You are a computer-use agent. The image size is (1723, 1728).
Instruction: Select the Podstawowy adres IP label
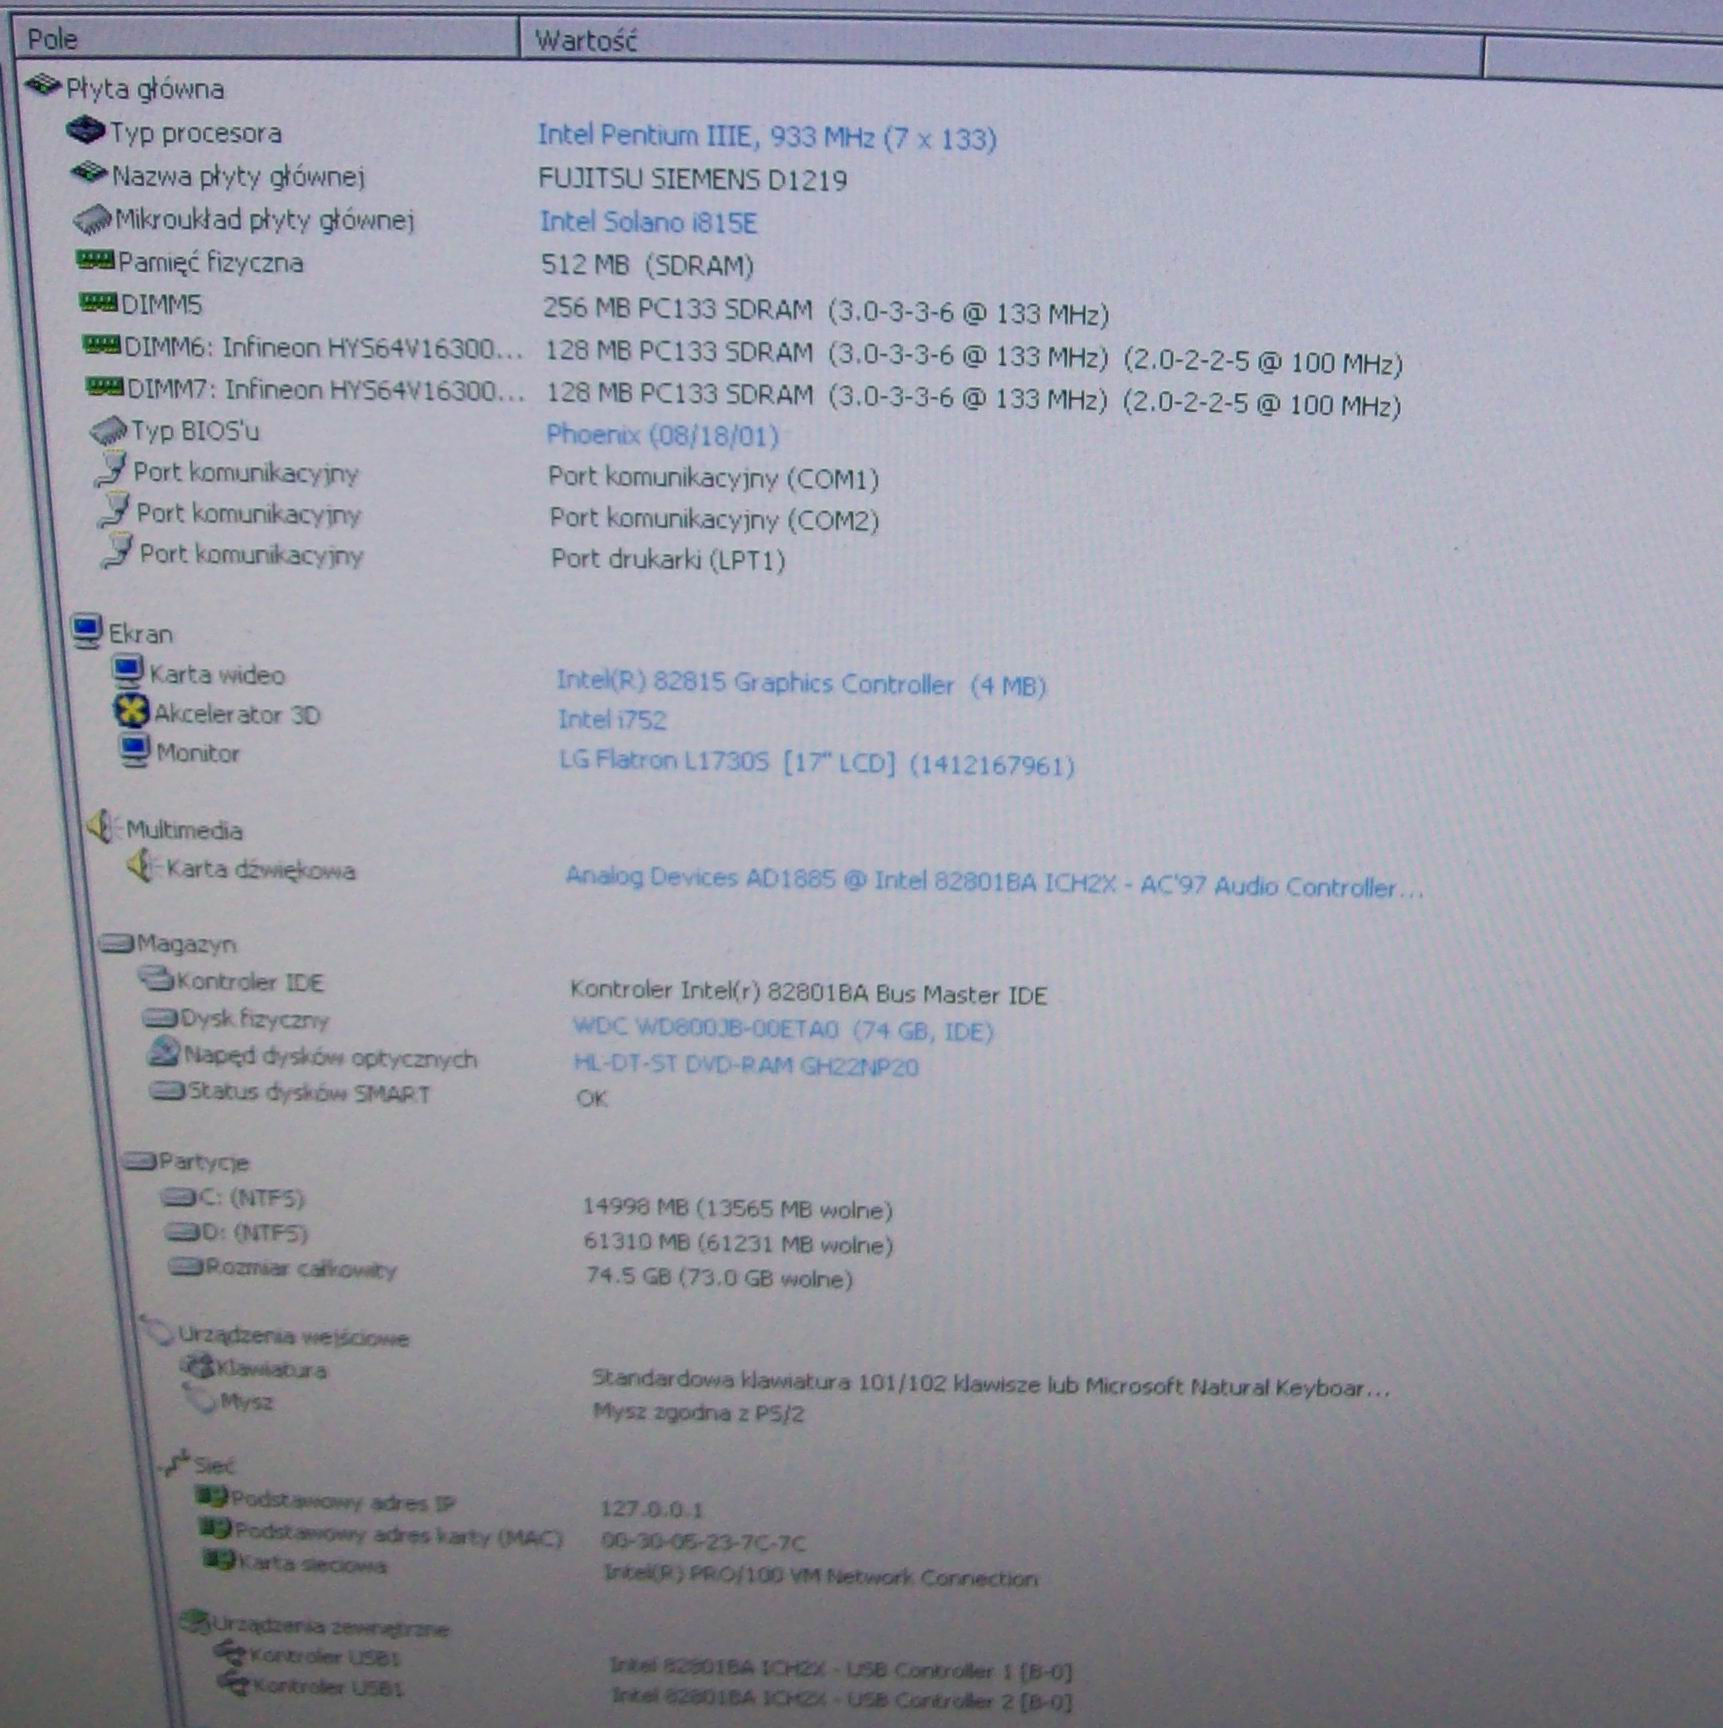point(344,1501)
